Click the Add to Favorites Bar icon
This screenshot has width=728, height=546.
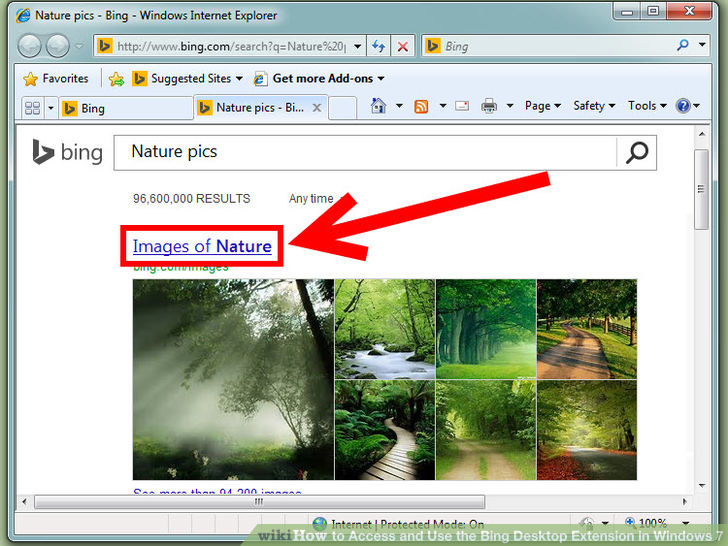[x=117, y=79]
